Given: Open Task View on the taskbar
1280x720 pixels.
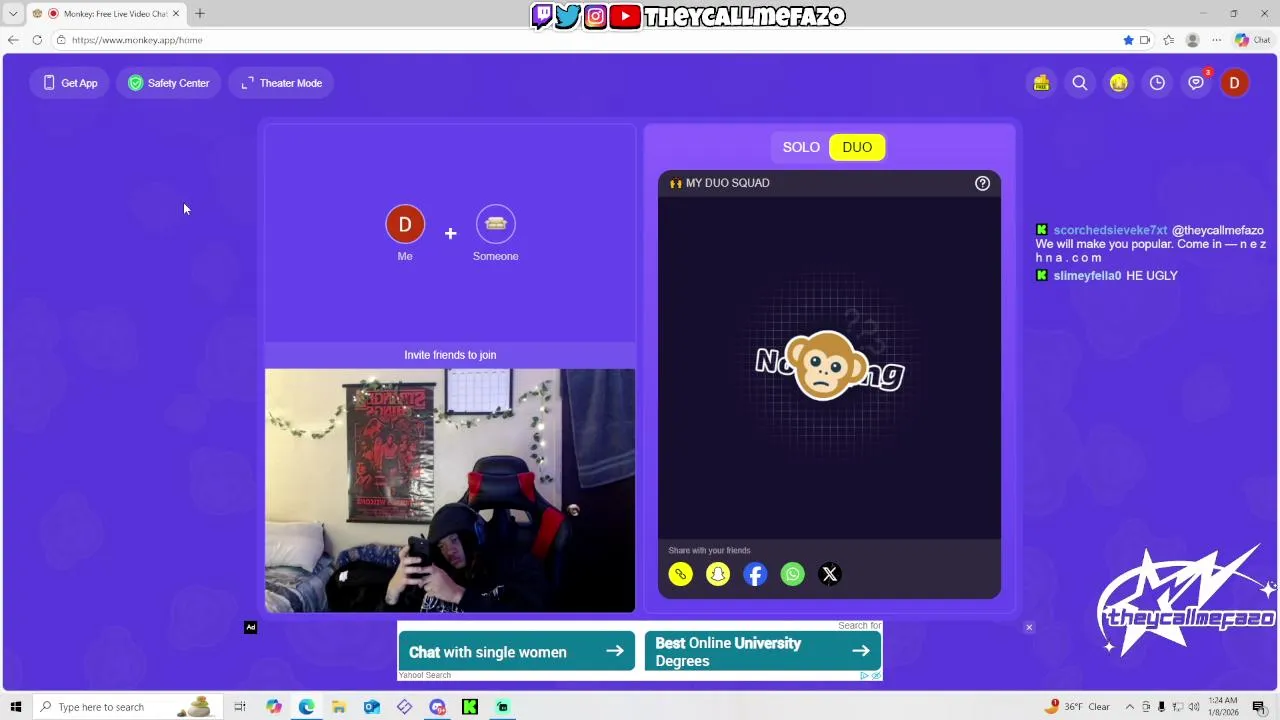Looking at the screenshot, I should tap(240, 707).
